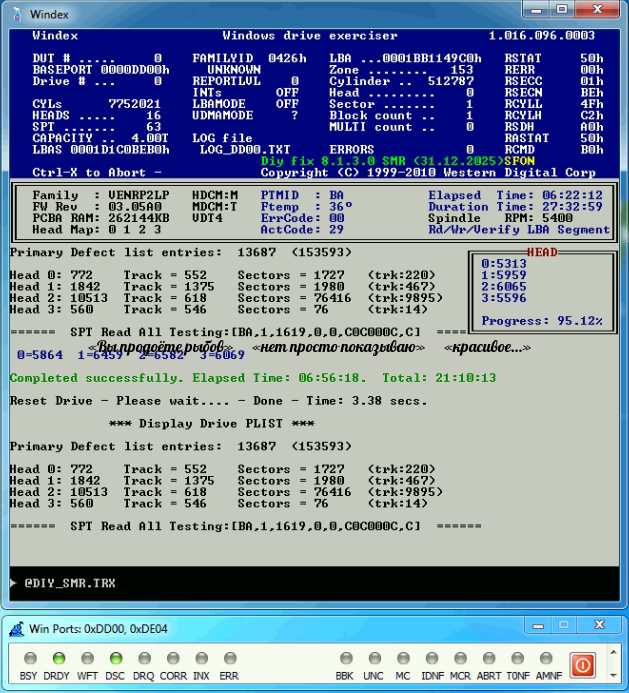This screenshot has width=629, height=693.
Task: Click the BSY status indicator light
Action: (x=30, y=659)
